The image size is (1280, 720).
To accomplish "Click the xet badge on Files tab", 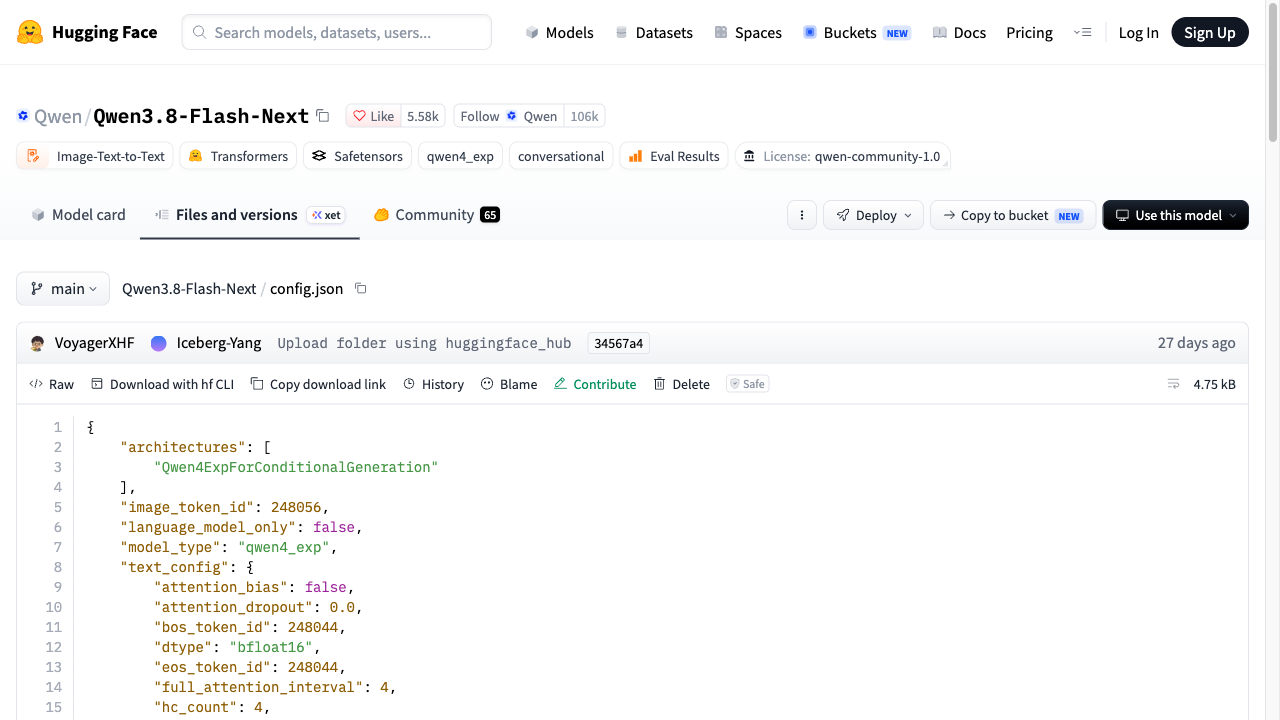I will click(326, 215).
